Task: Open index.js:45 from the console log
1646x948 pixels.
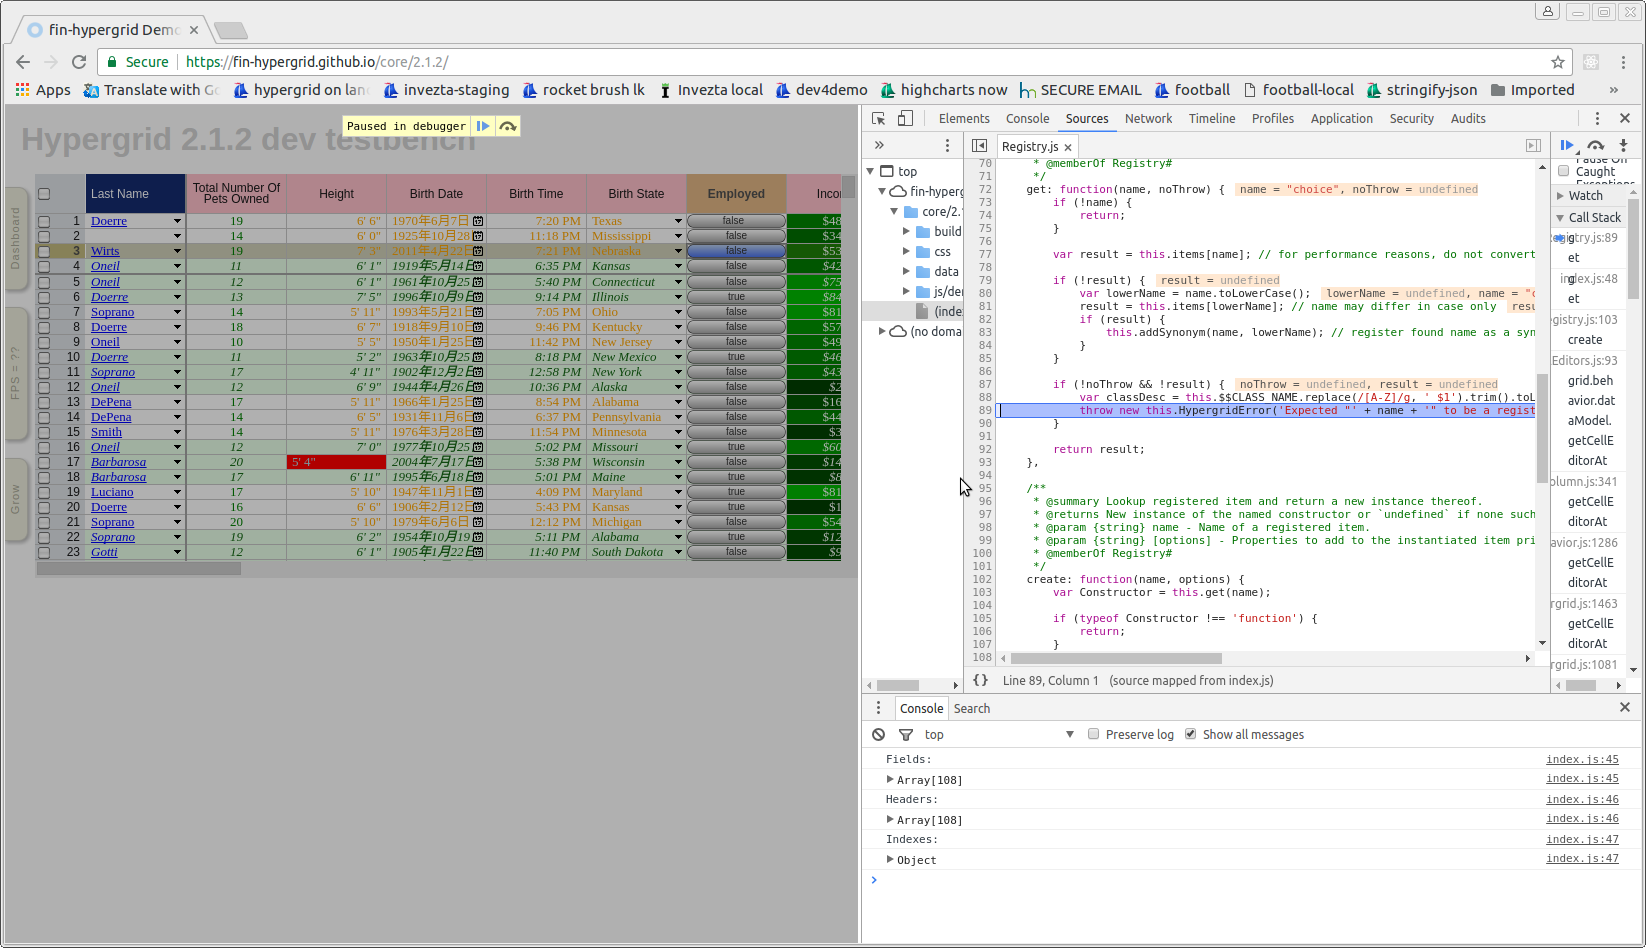Action: point(1582,759)
